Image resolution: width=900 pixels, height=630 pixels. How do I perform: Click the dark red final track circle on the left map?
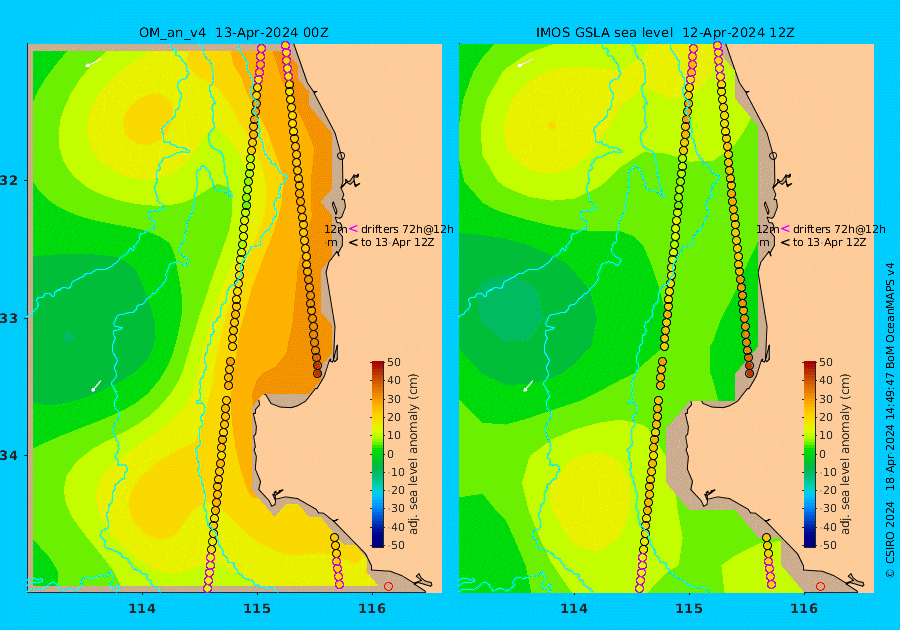317,374
